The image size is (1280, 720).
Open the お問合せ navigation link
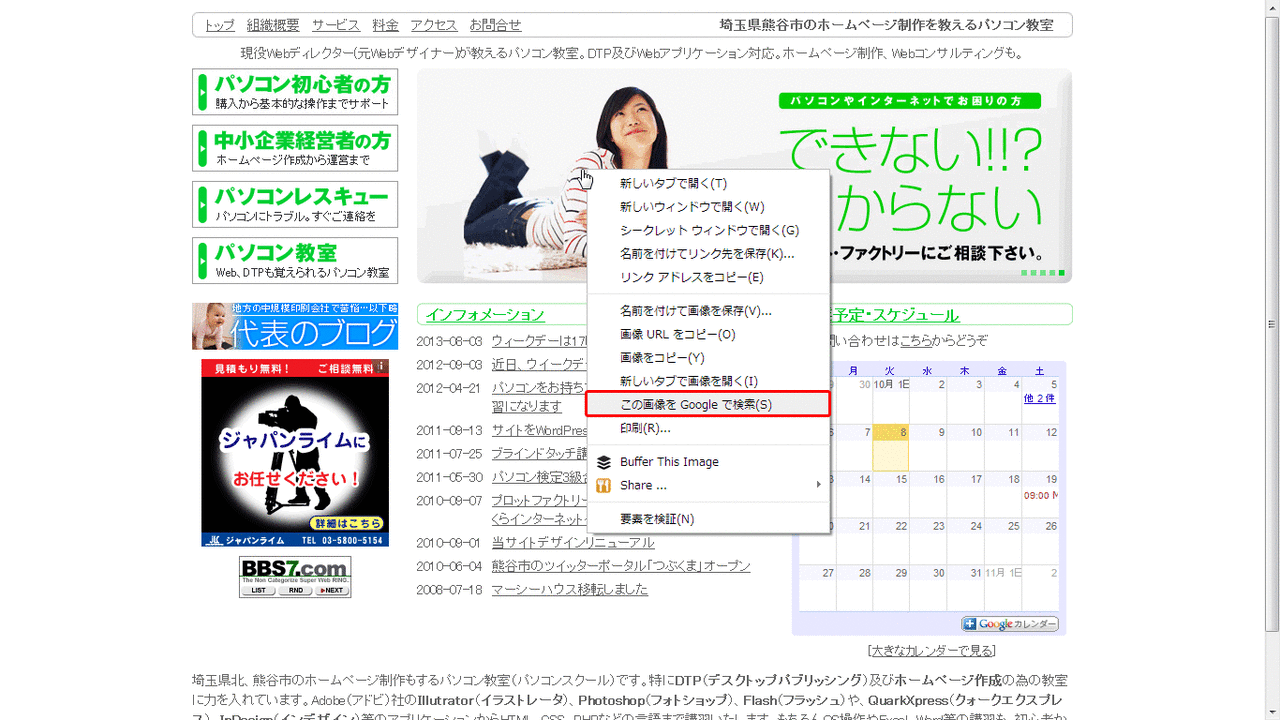click(495, 25)
